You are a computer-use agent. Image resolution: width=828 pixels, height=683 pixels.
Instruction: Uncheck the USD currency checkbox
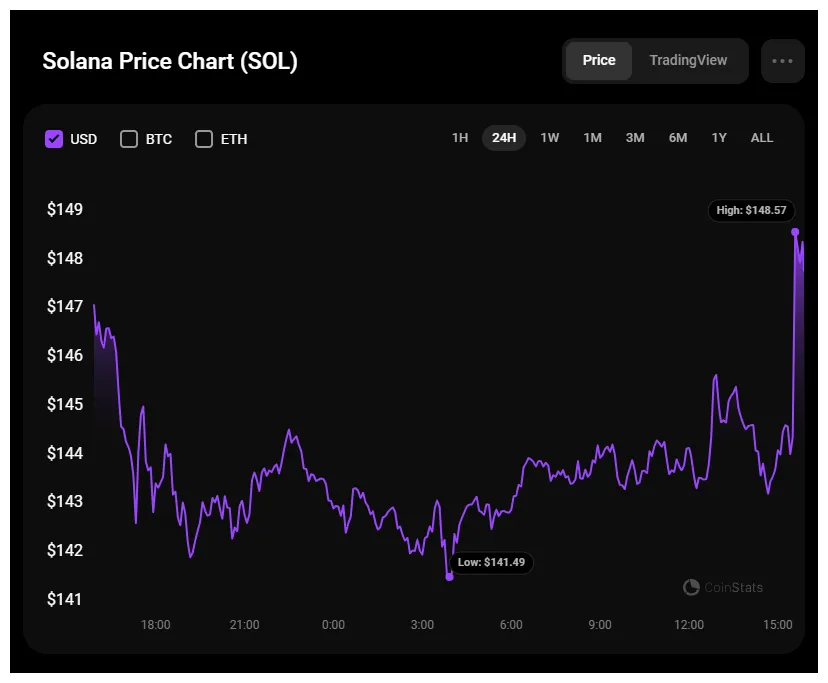54,139
